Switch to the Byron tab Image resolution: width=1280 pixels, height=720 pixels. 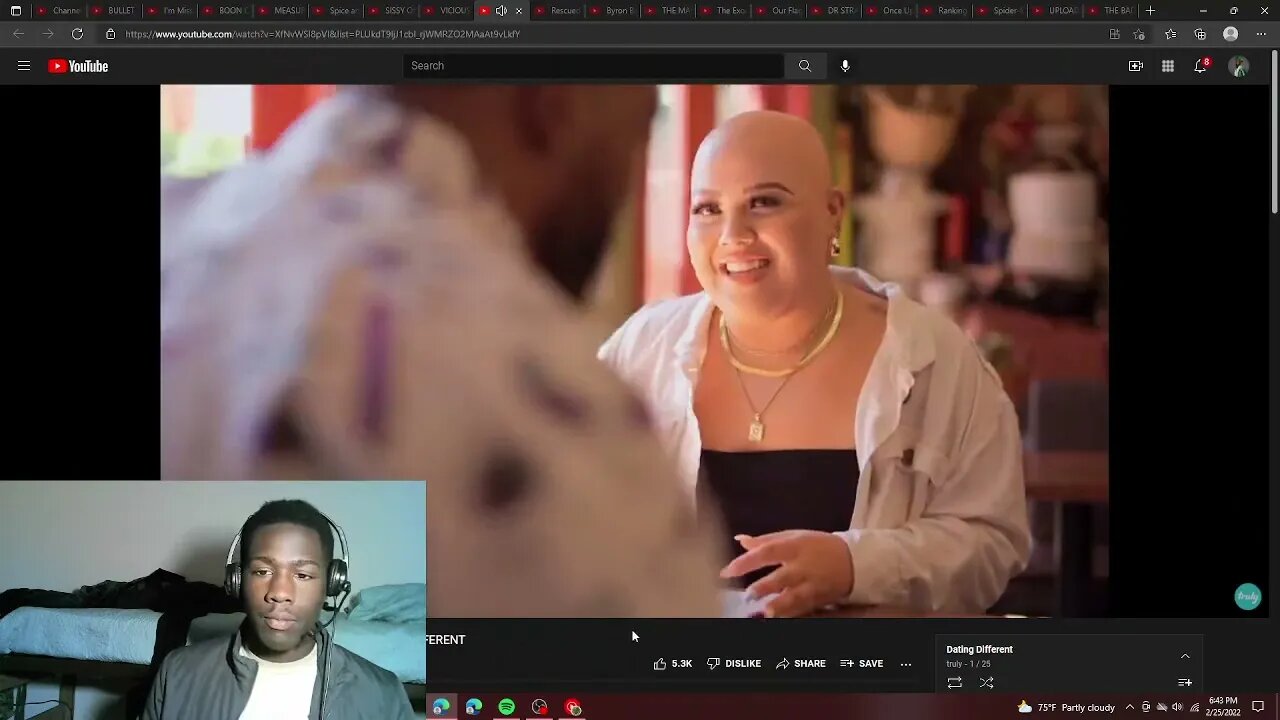(x=613, y=10)
